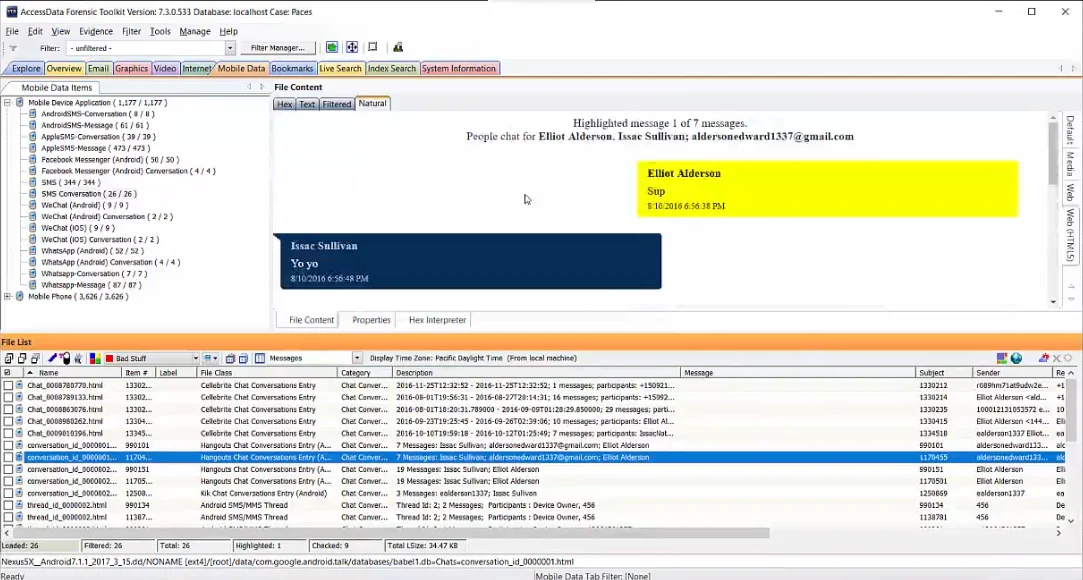Click the header checkbox in File List
1083x580 pixels.
[8, 373]
